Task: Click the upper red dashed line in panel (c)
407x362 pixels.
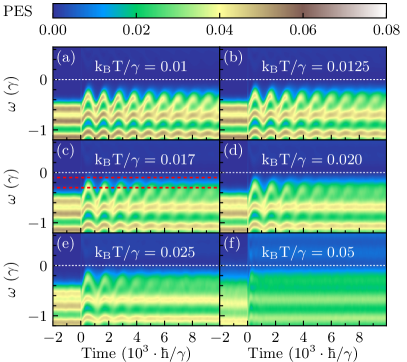Action: point(136,178)
